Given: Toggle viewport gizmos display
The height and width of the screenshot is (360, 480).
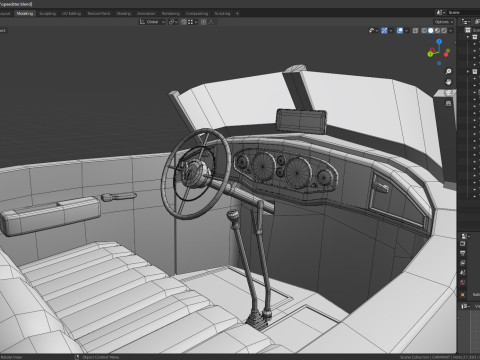Looking at the screenshot, I should (384, 30).
